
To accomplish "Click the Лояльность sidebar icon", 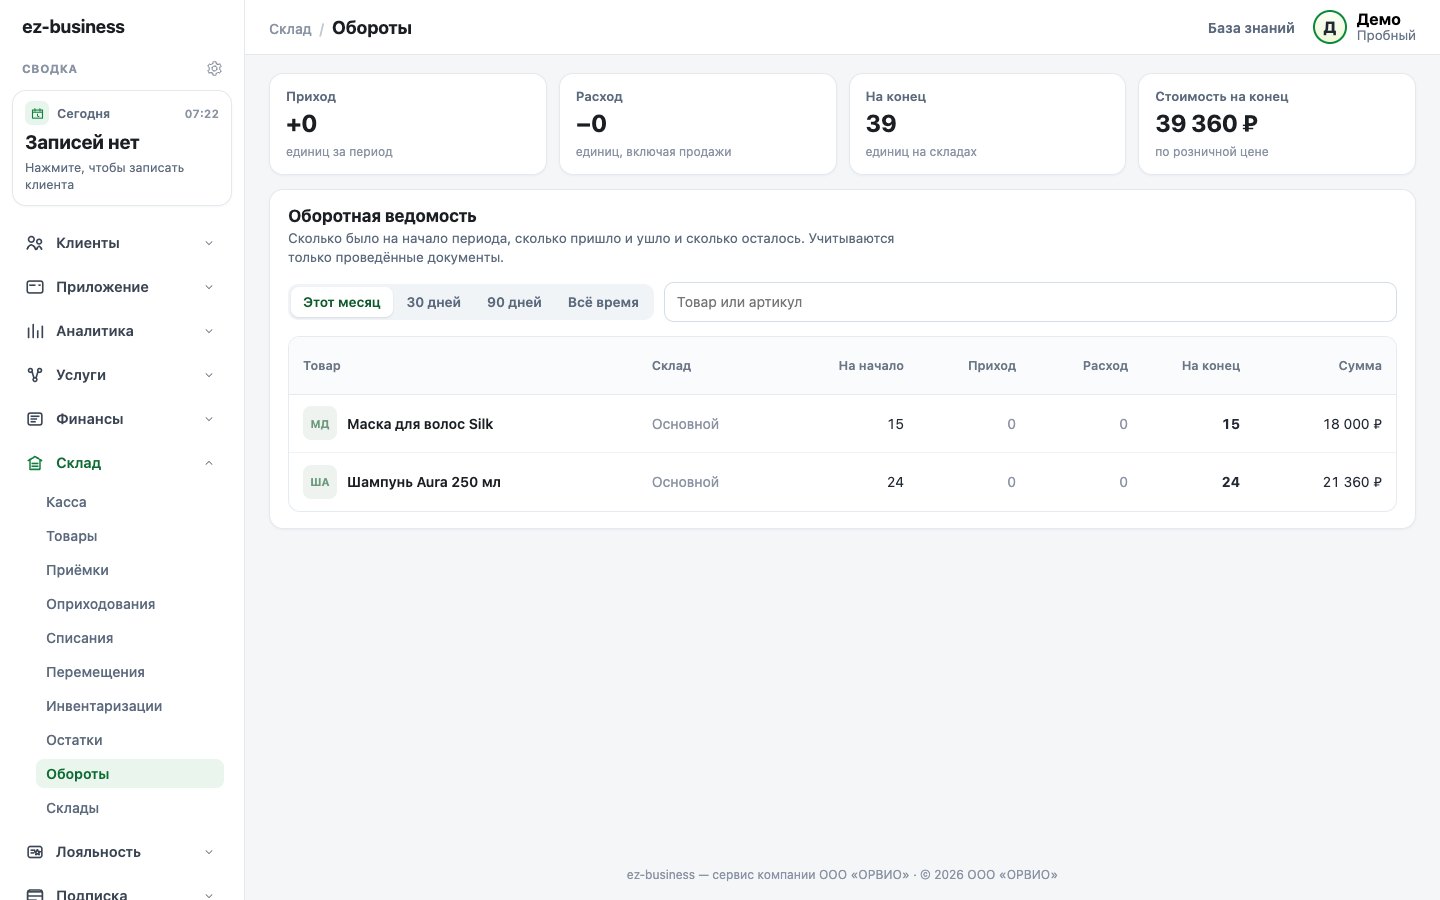I will pos(35,852).
